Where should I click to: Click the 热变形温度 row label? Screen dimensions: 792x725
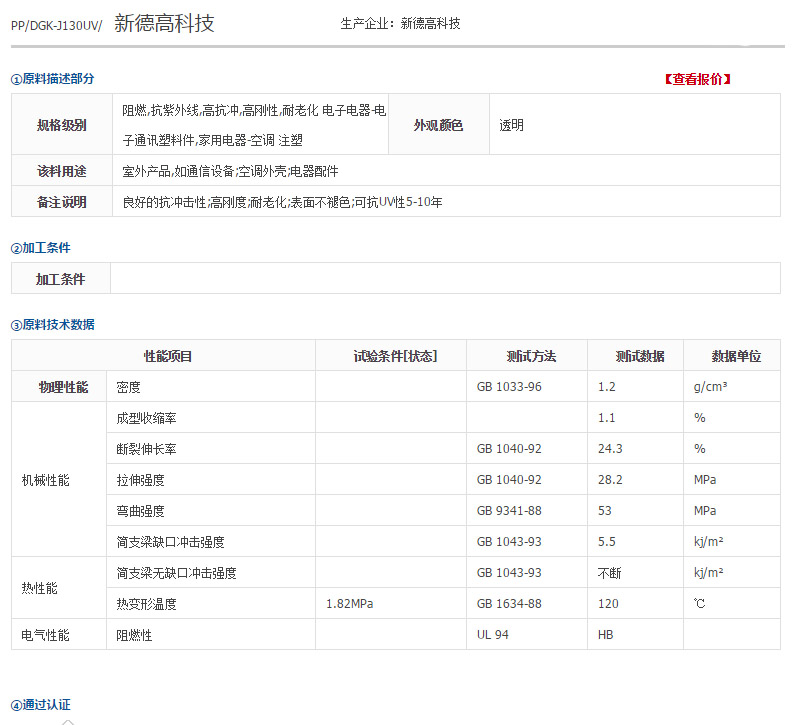coord(146,604)
